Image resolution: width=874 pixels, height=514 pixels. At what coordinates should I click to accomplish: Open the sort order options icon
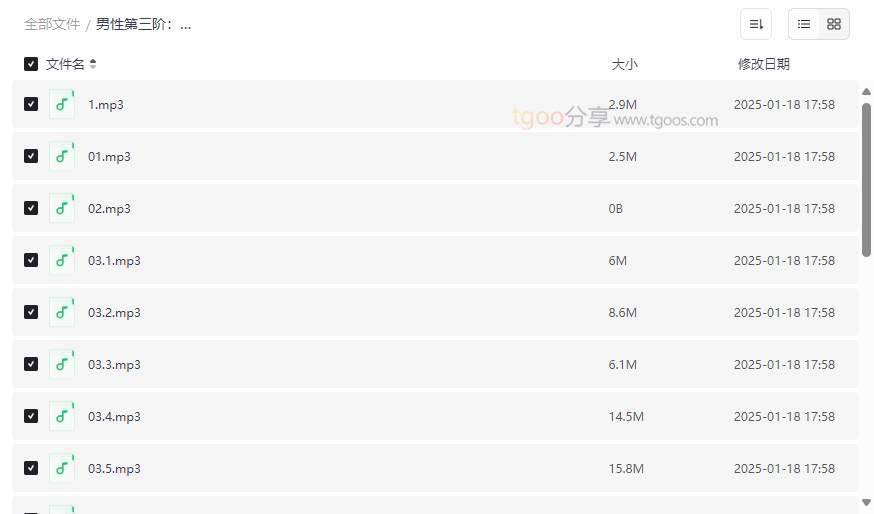coord(756,24)
